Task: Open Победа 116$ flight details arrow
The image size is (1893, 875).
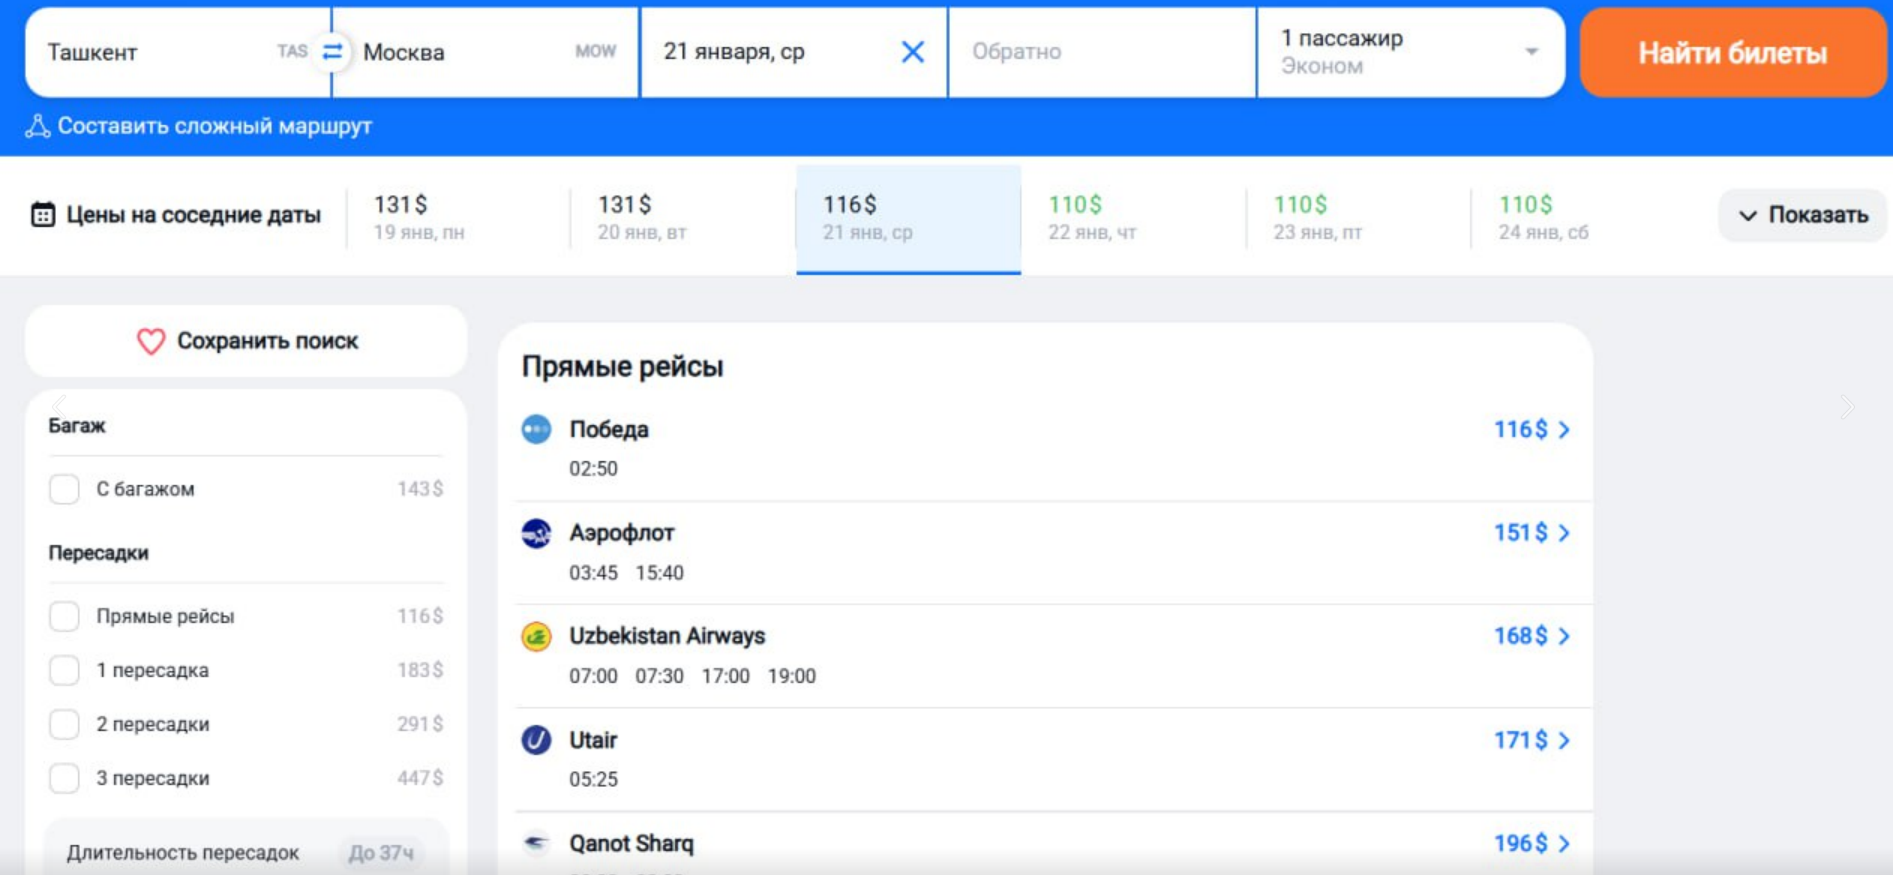Action: (1564, 430)
